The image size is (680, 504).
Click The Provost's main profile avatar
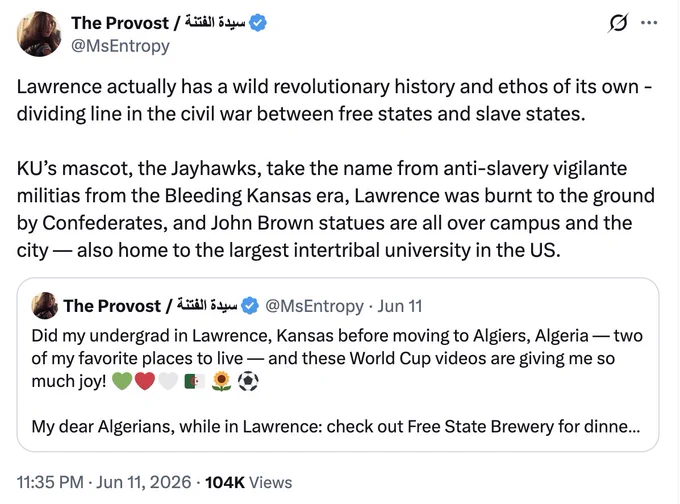click(39, 34)
